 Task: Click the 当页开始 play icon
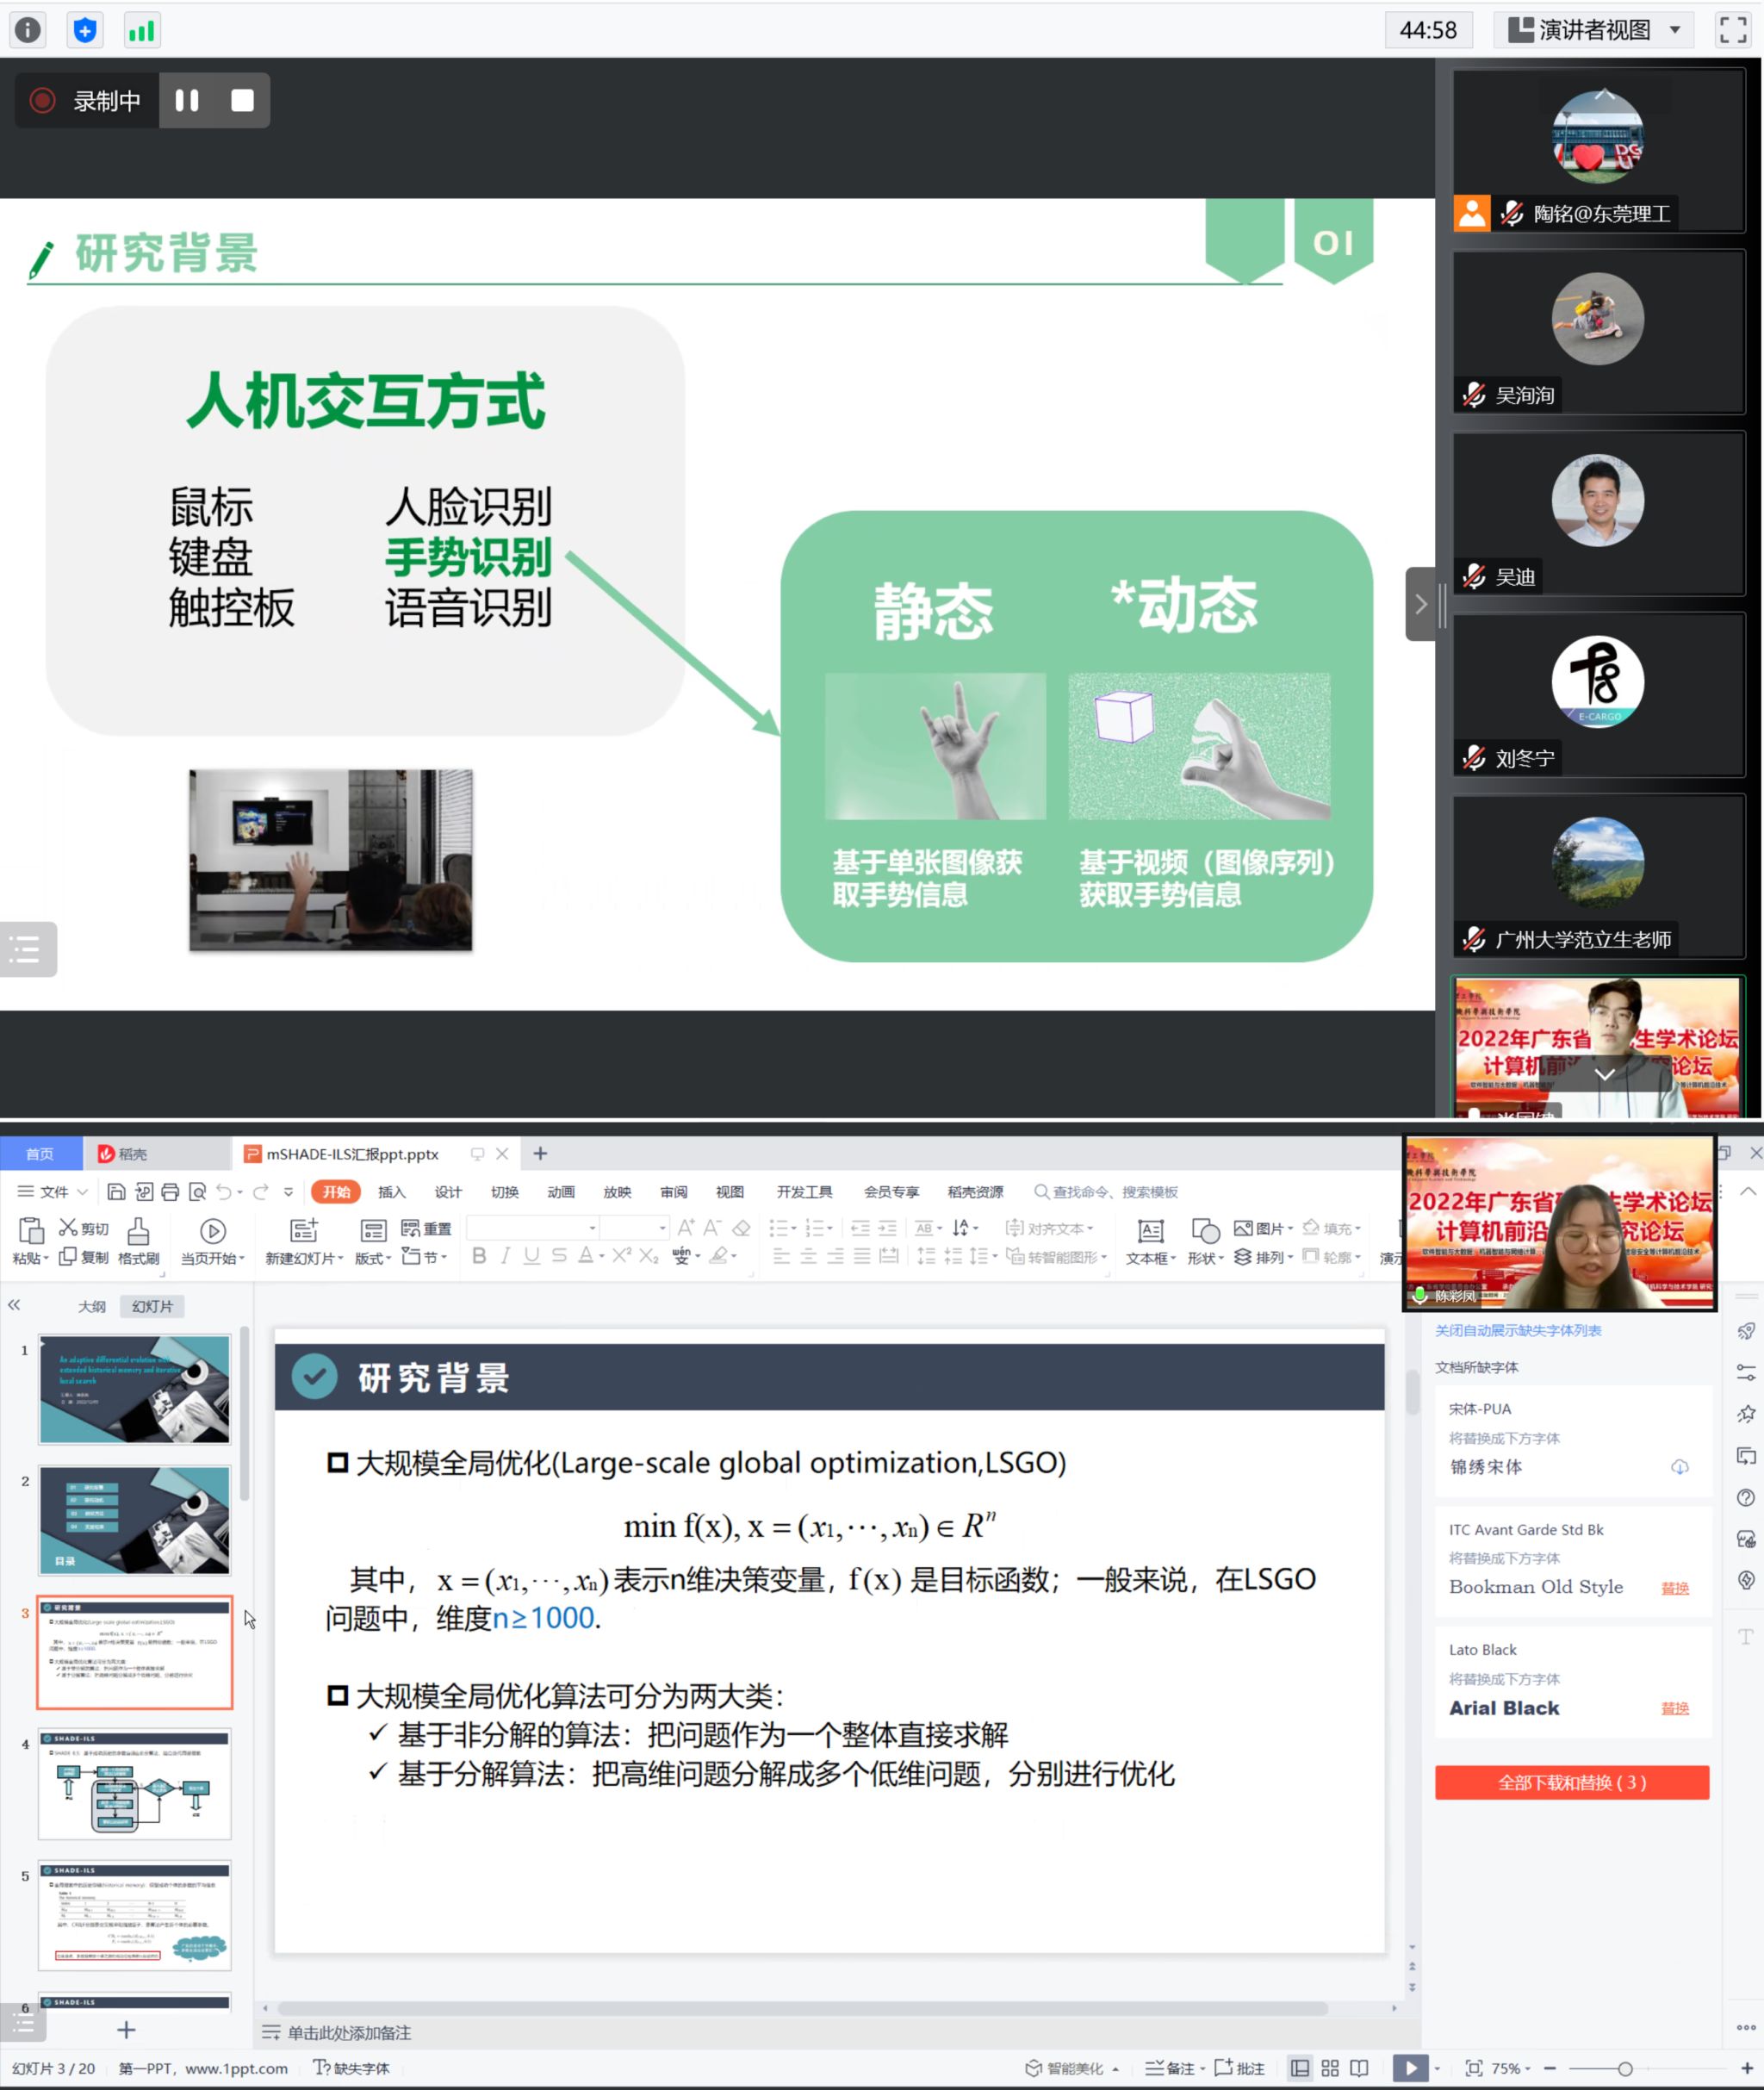click(x=212, y=1230)
